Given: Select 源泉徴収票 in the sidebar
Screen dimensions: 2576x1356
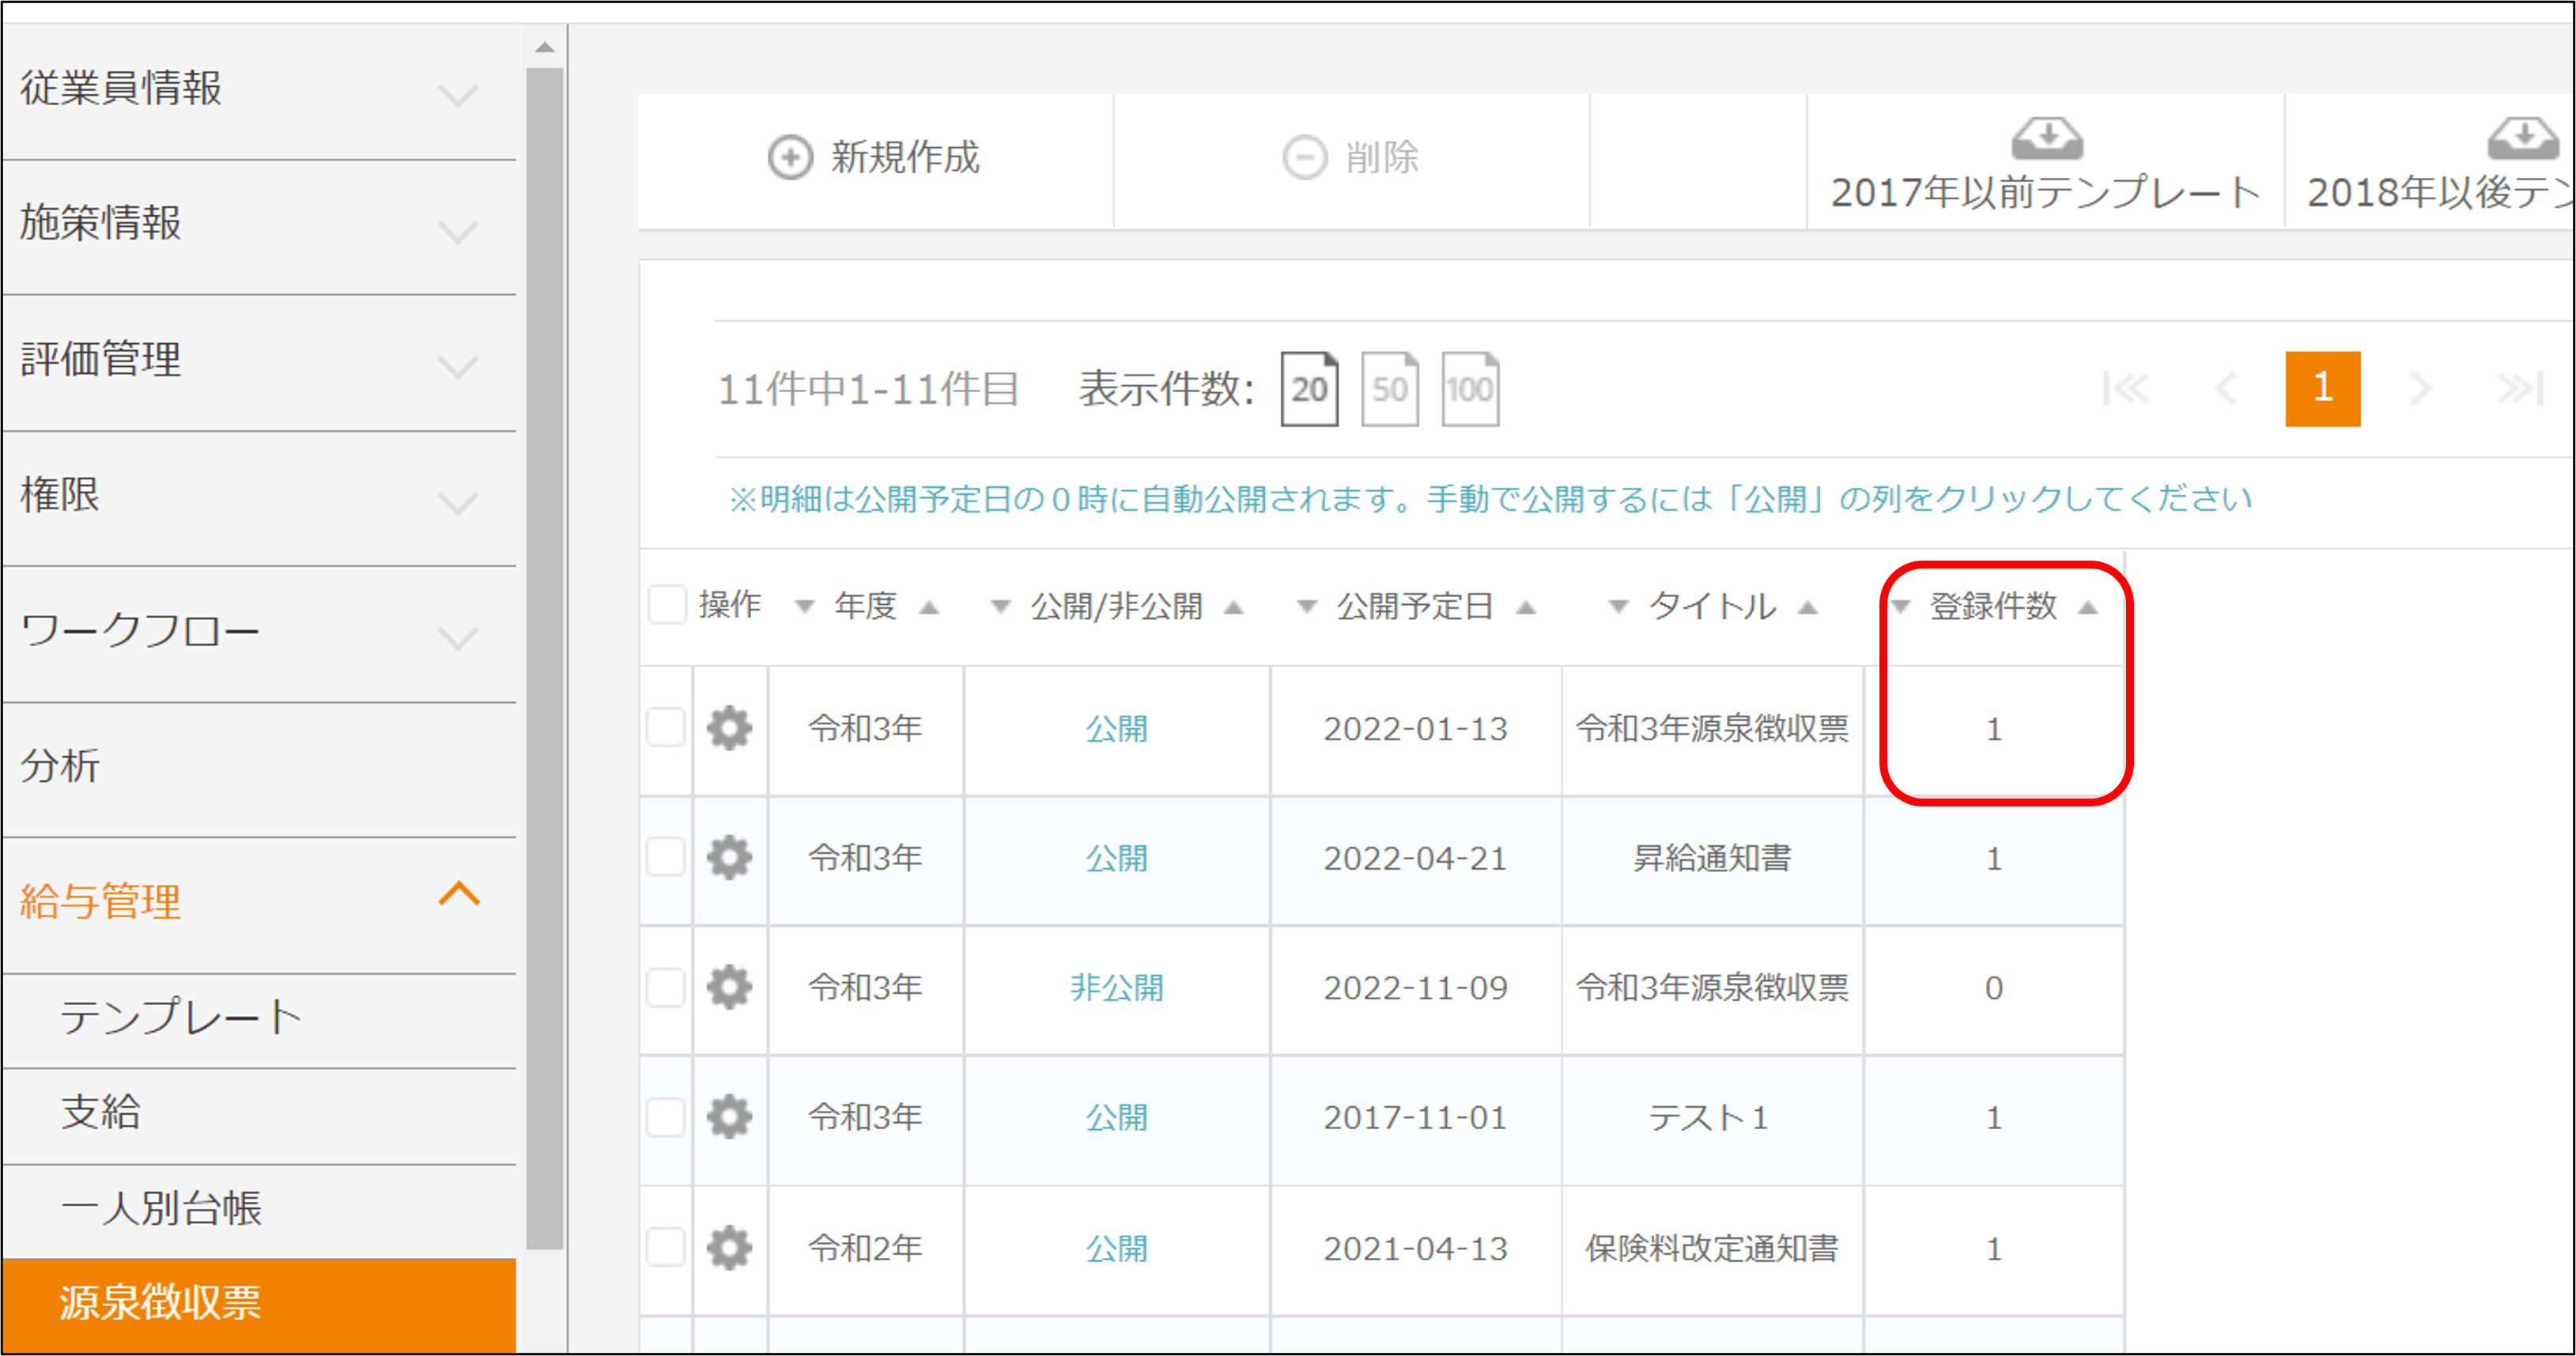Looking at the screenshot, I should (x=259, y=1305).
